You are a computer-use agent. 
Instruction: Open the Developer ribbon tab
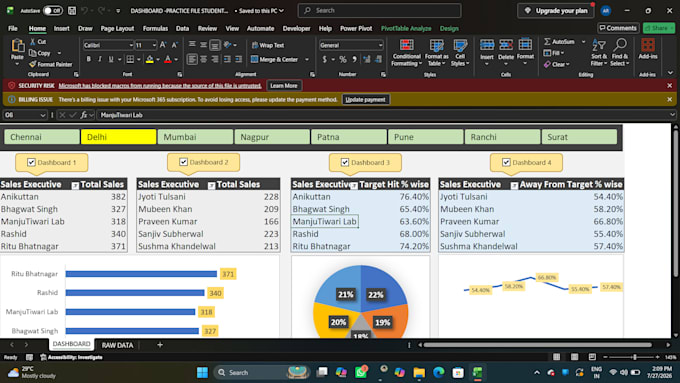coord(296,28)
